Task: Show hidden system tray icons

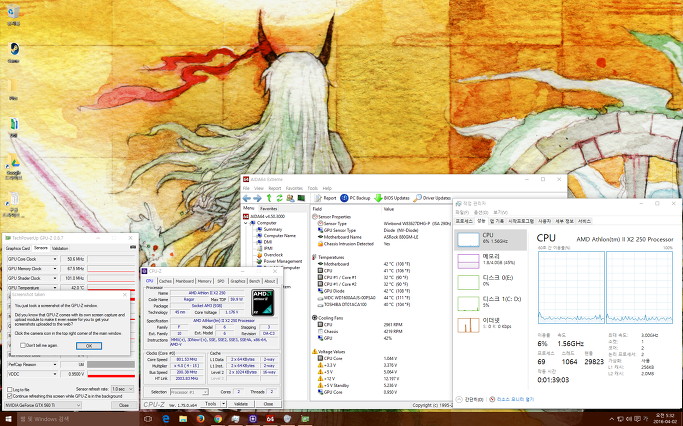Action: point(612,419)
